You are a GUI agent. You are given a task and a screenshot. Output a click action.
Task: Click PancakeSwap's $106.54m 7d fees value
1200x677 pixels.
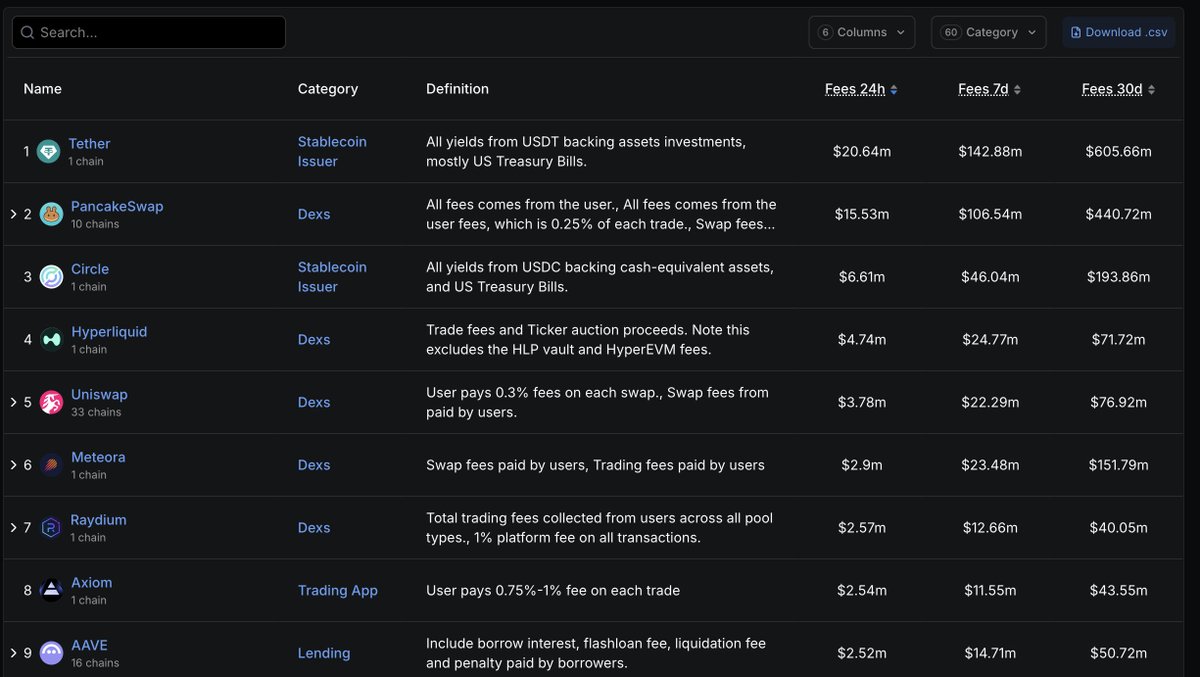pyautogui.click(x=990, y=214)
